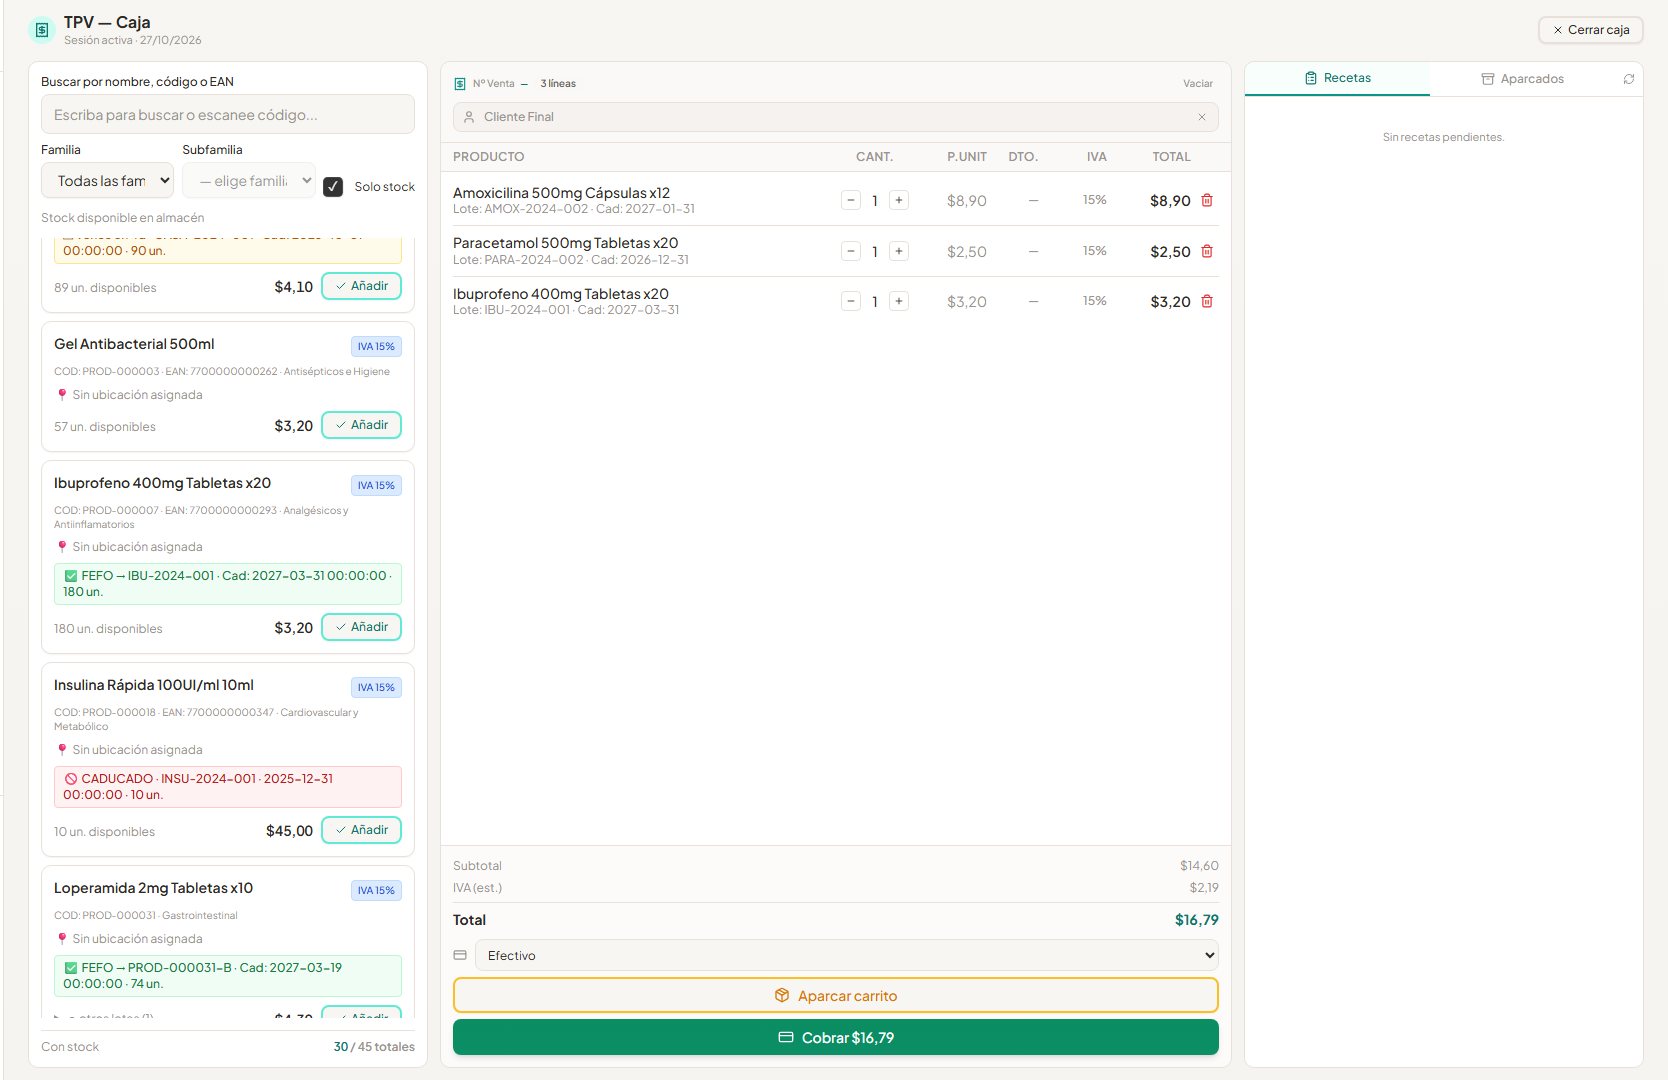The image size is (1668, 1080).
Task: Decrease Ibuprofeno quantity with minus button
Action: click(851, 301)
